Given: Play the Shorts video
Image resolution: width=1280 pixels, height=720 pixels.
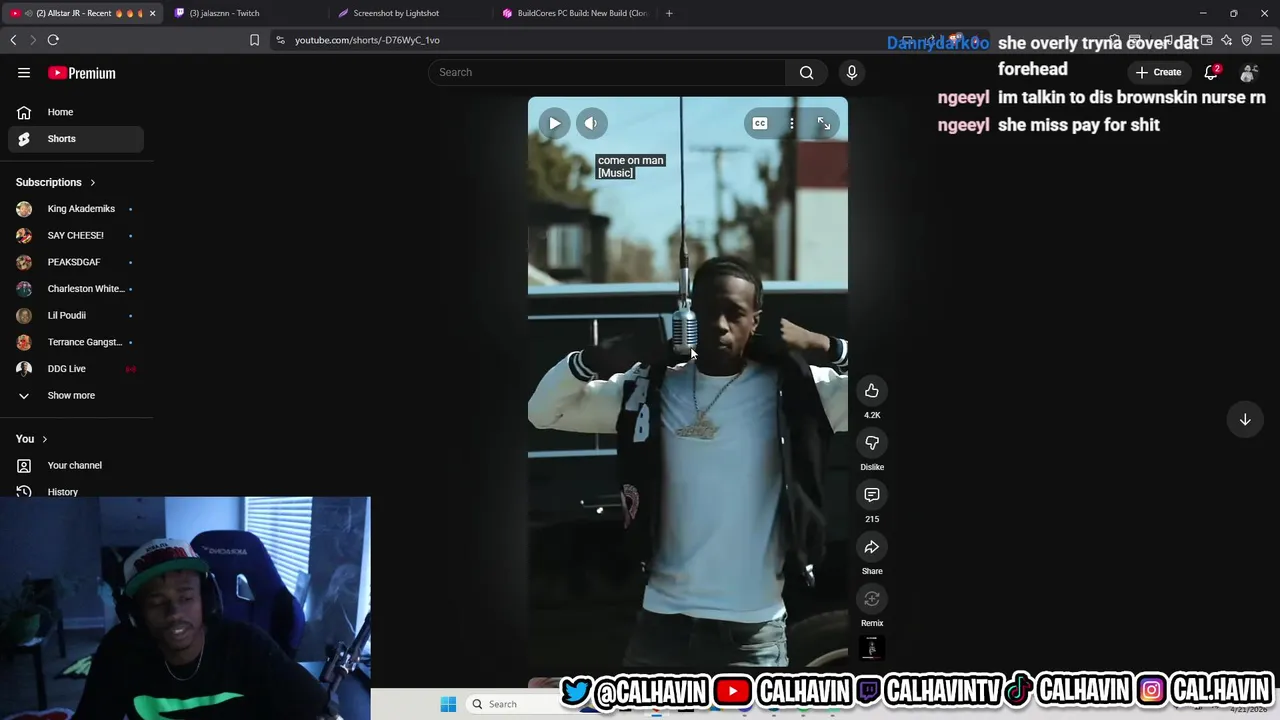Looking at the screenshot, I should (x=554, y=123).
